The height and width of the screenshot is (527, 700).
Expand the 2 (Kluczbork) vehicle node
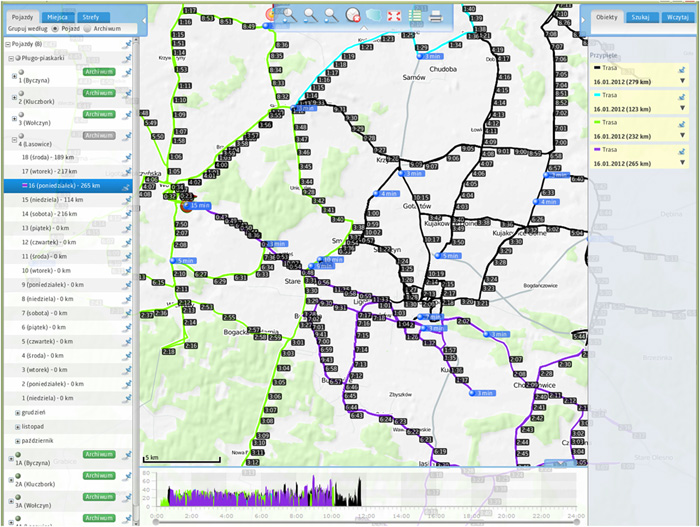point(14,96)
